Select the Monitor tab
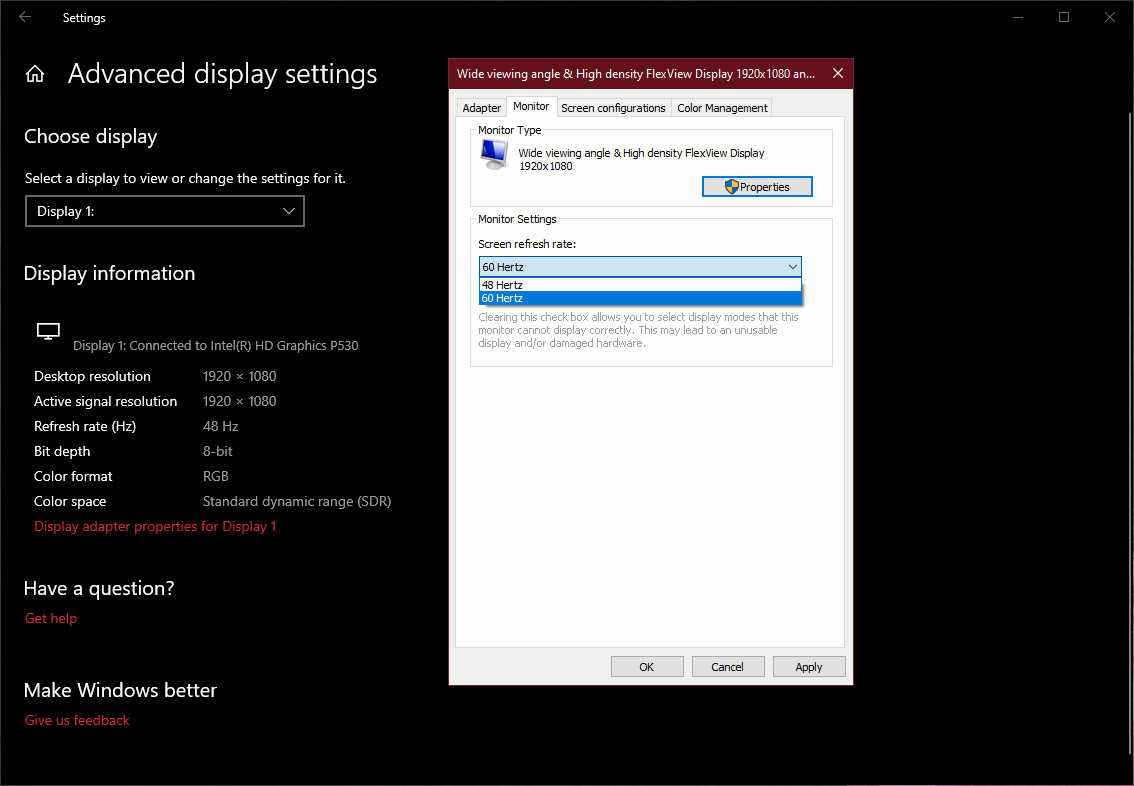This screenshot has height=786, width=1134. [x=531, y=107]
